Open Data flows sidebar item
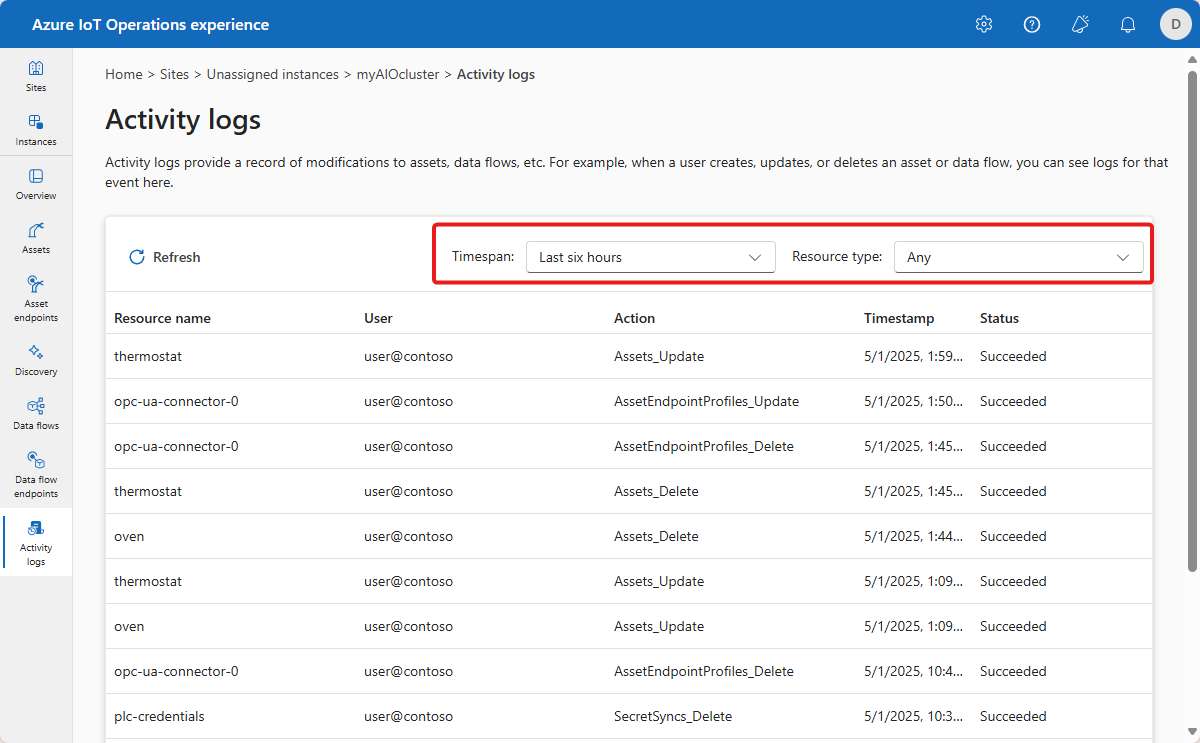 tap(36, 414)
